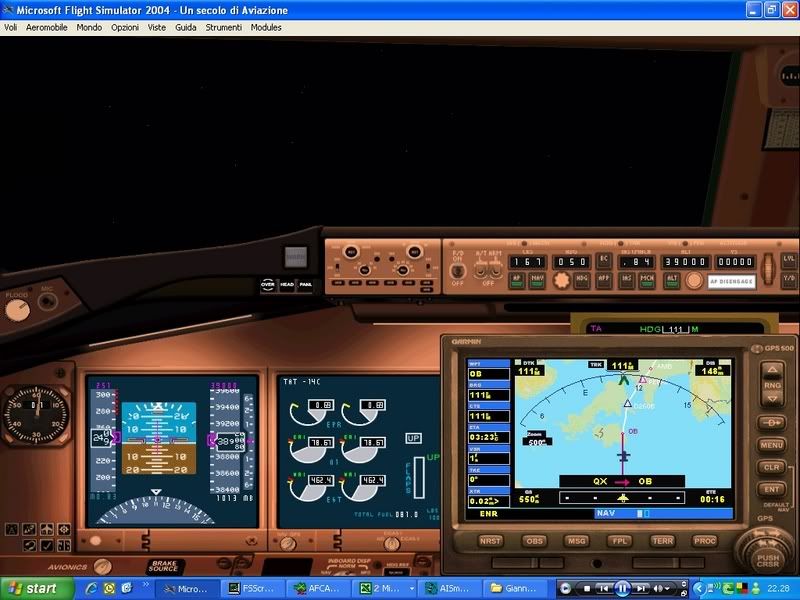
Task: Click the PANEL view icon
Action: 306,285
